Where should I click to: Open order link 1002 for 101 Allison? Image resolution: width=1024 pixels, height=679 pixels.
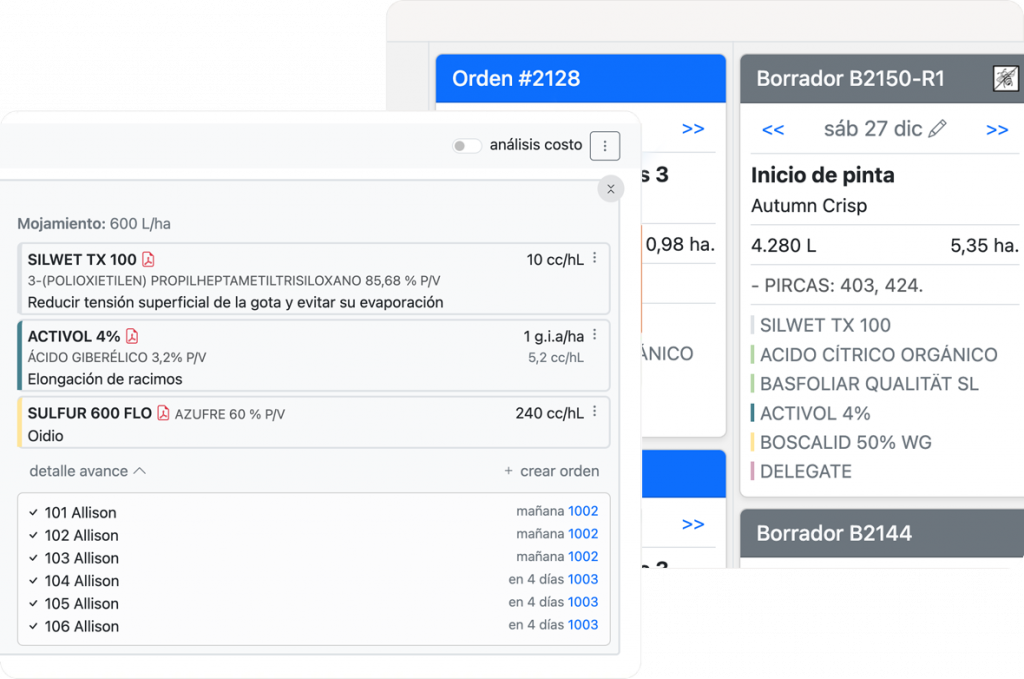583,511
